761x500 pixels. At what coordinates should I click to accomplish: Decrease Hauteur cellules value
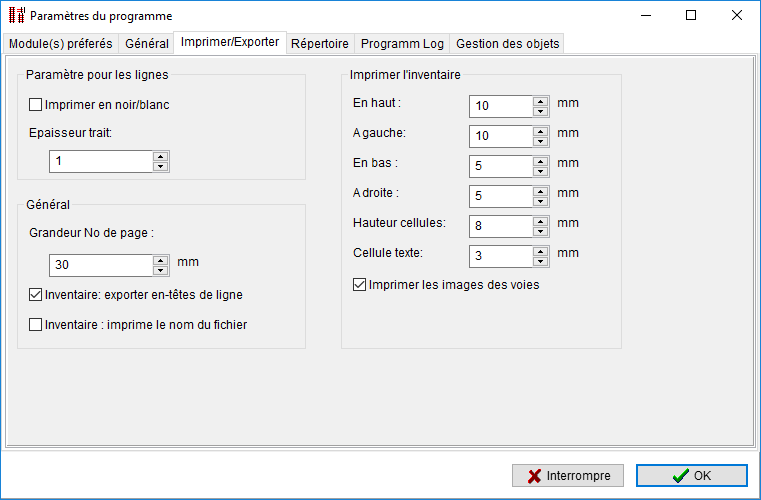click(x=541, y=232)
